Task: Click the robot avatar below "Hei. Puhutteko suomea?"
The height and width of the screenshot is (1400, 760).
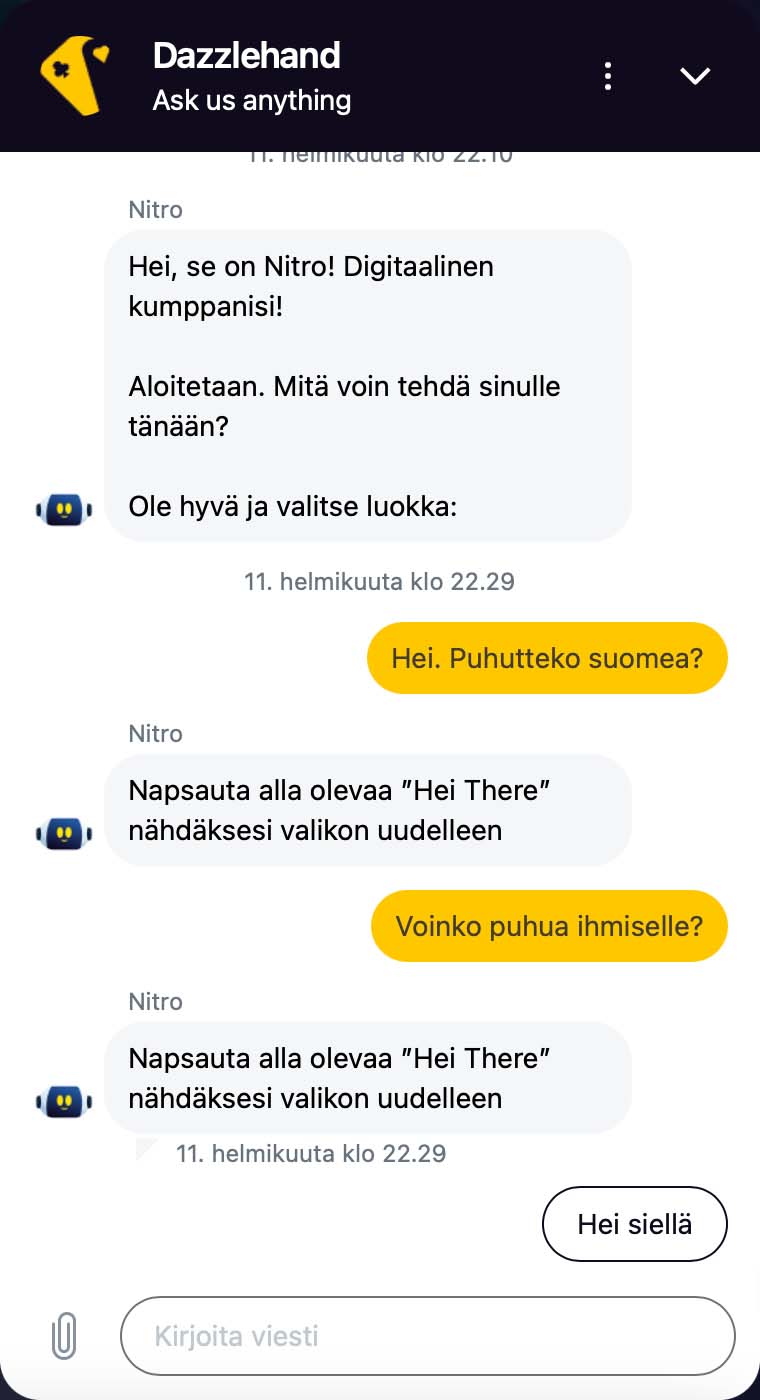Action: 64,832
